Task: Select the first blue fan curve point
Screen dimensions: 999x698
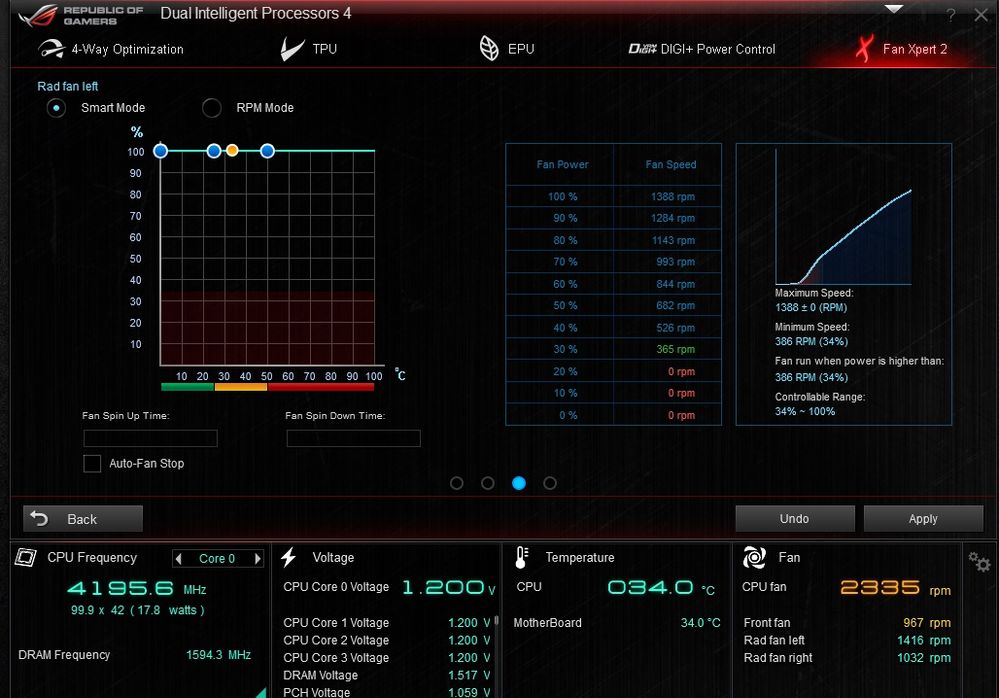Action: point(161,151)
